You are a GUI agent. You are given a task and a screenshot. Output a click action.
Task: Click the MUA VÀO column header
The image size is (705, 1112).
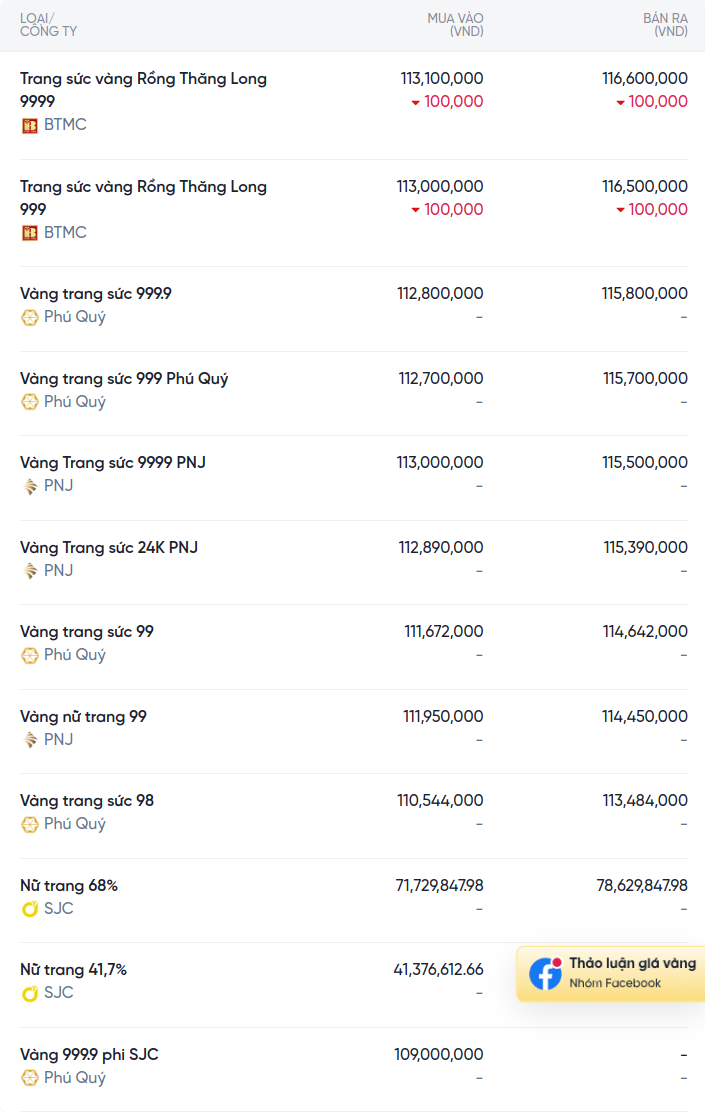click(x=455, y=25)
